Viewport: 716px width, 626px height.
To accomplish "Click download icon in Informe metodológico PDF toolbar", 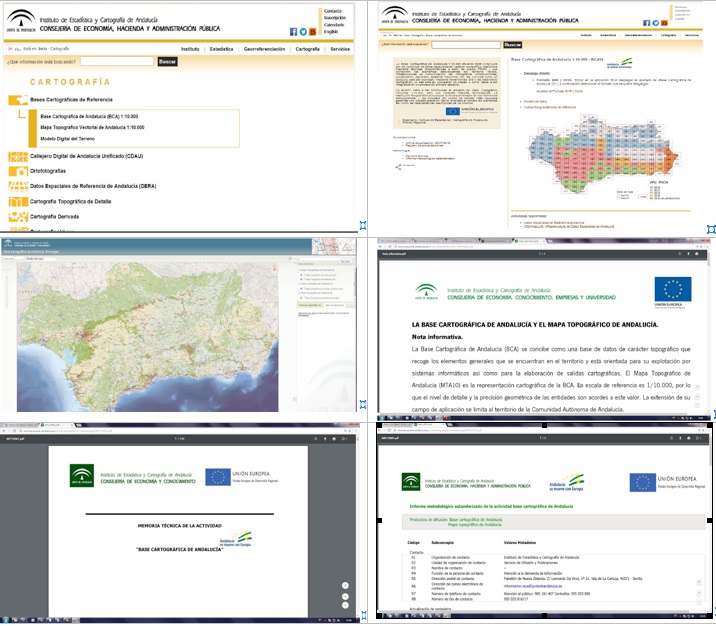I will (681, 438).
